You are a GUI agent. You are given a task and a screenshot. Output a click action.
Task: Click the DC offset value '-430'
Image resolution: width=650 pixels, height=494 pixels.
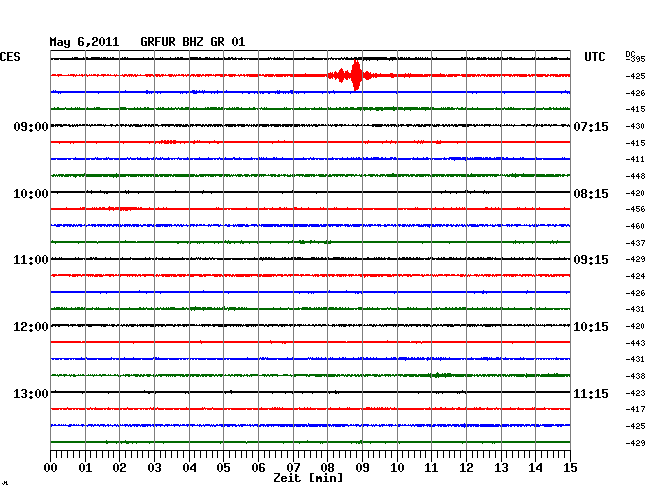635,126
